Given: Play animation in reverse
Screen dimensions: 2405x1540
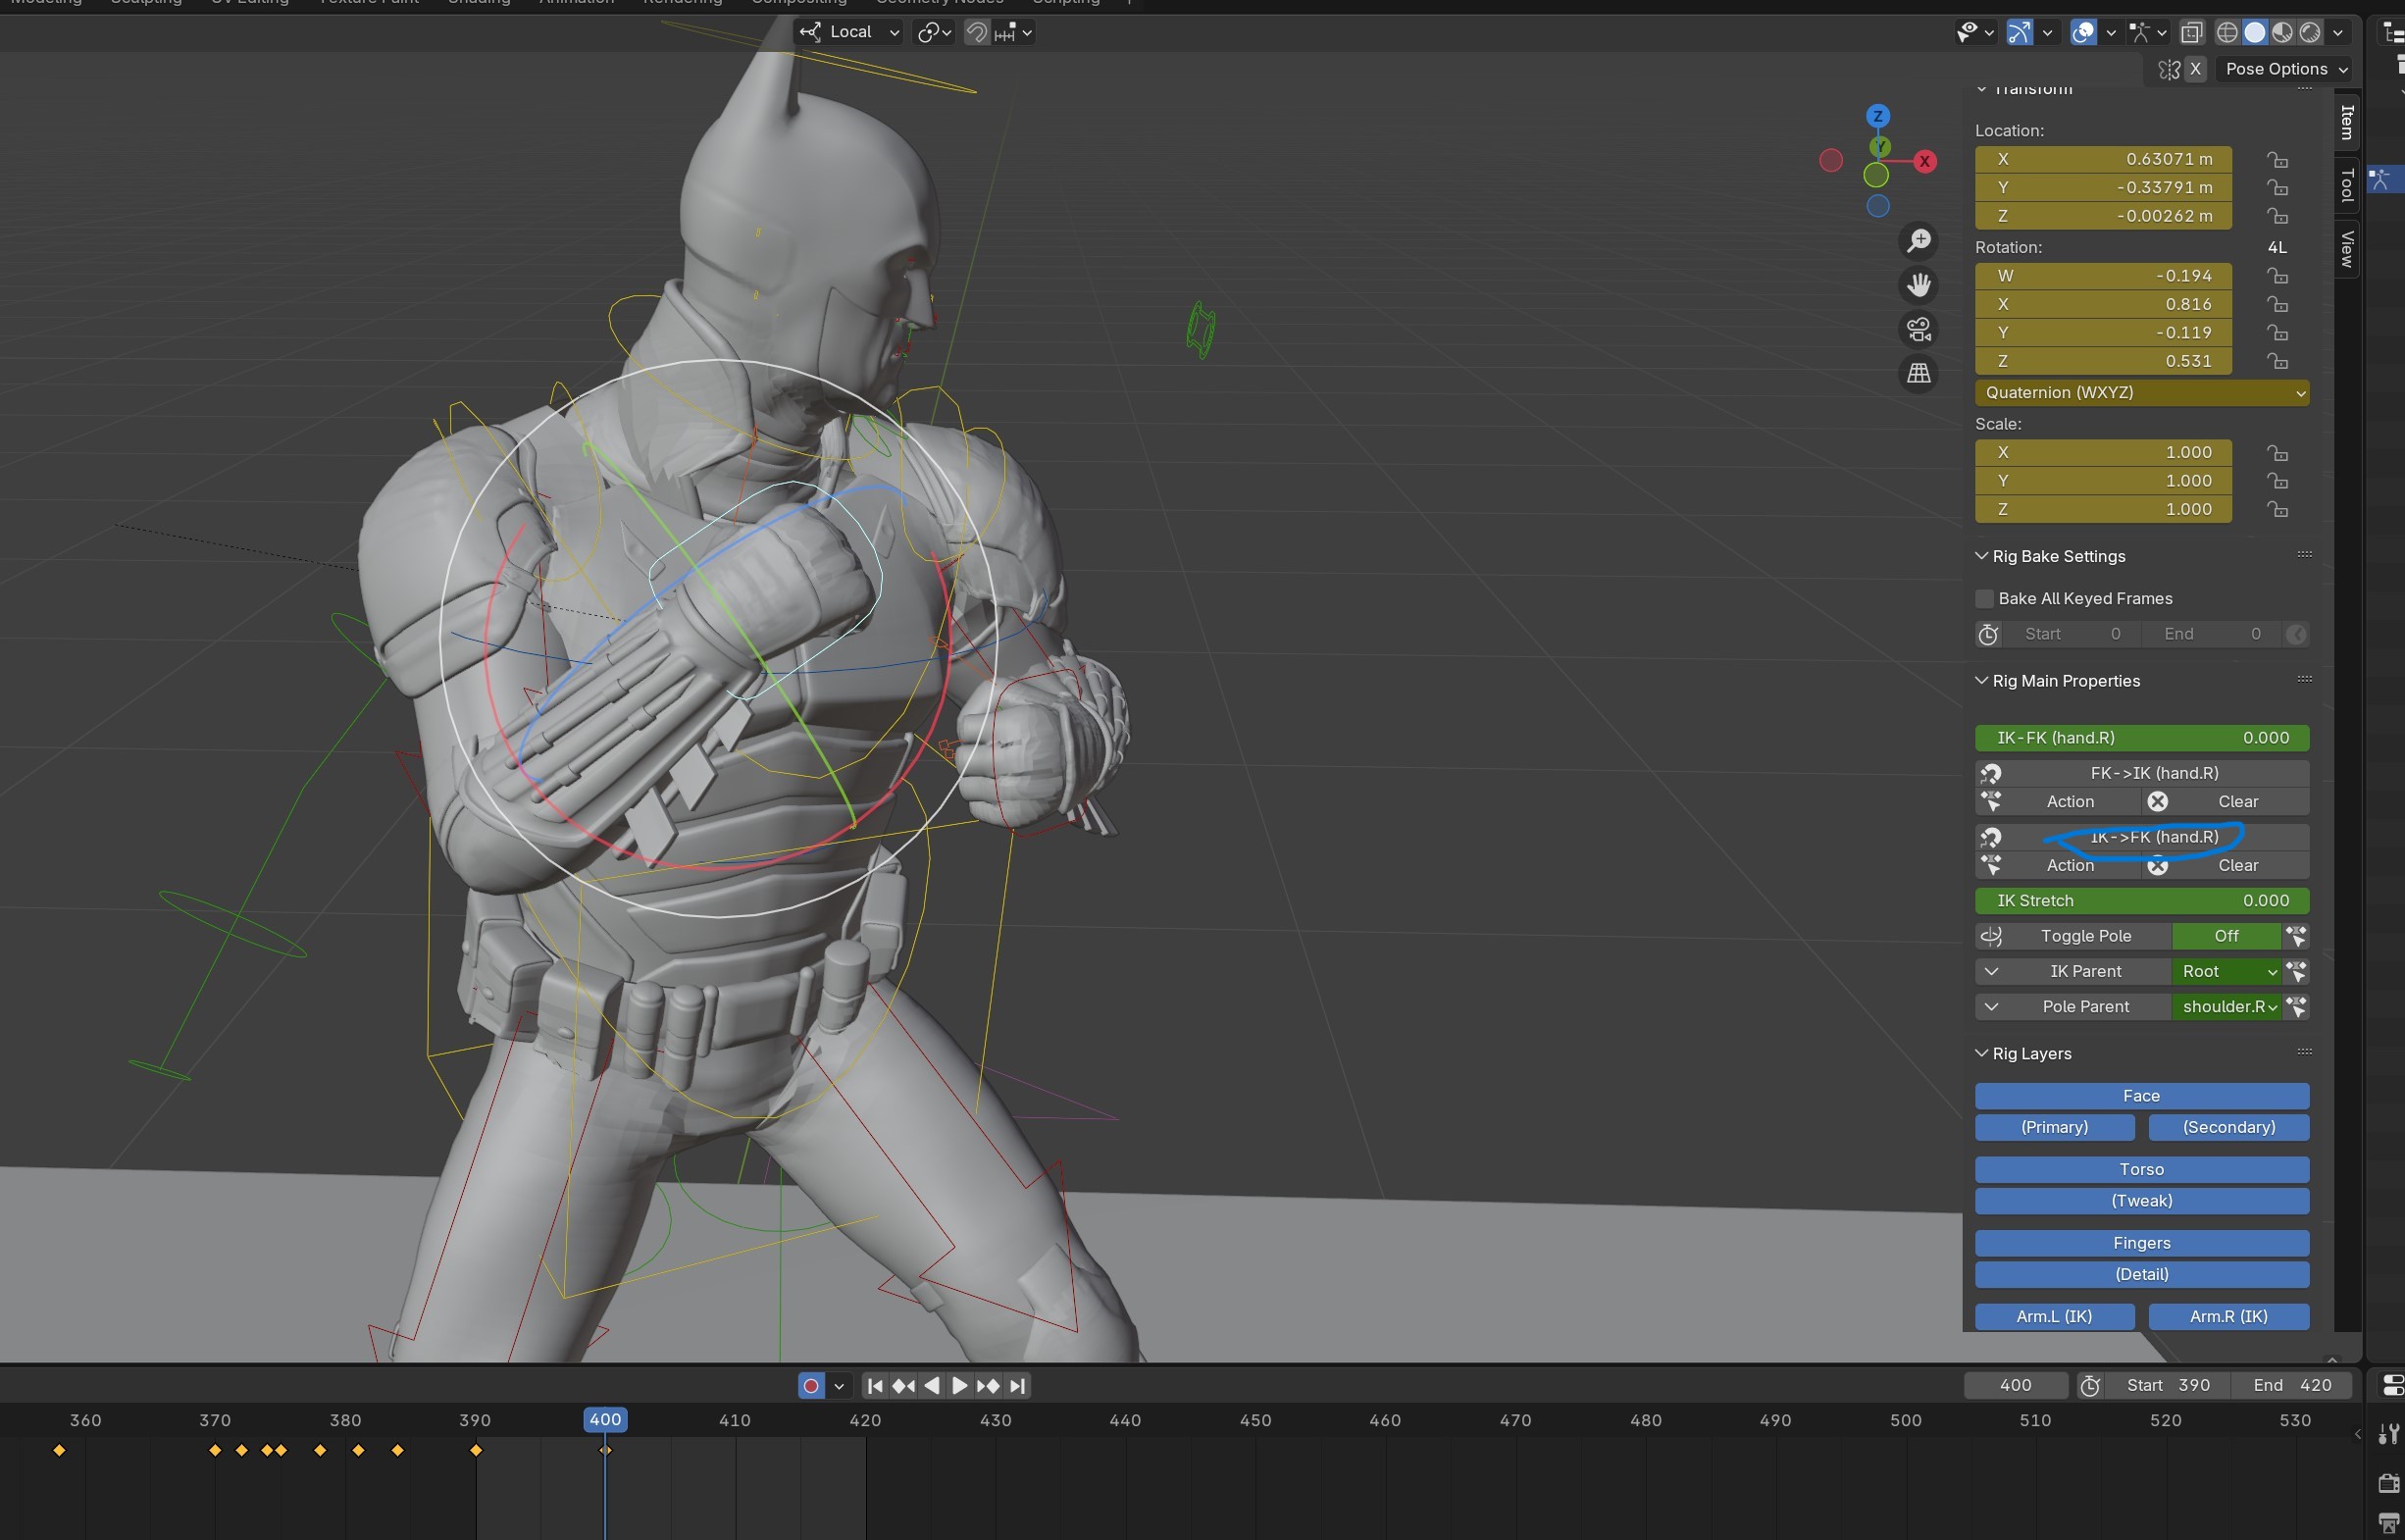Looking at the screenshot, I should [x=931, y=1386].
